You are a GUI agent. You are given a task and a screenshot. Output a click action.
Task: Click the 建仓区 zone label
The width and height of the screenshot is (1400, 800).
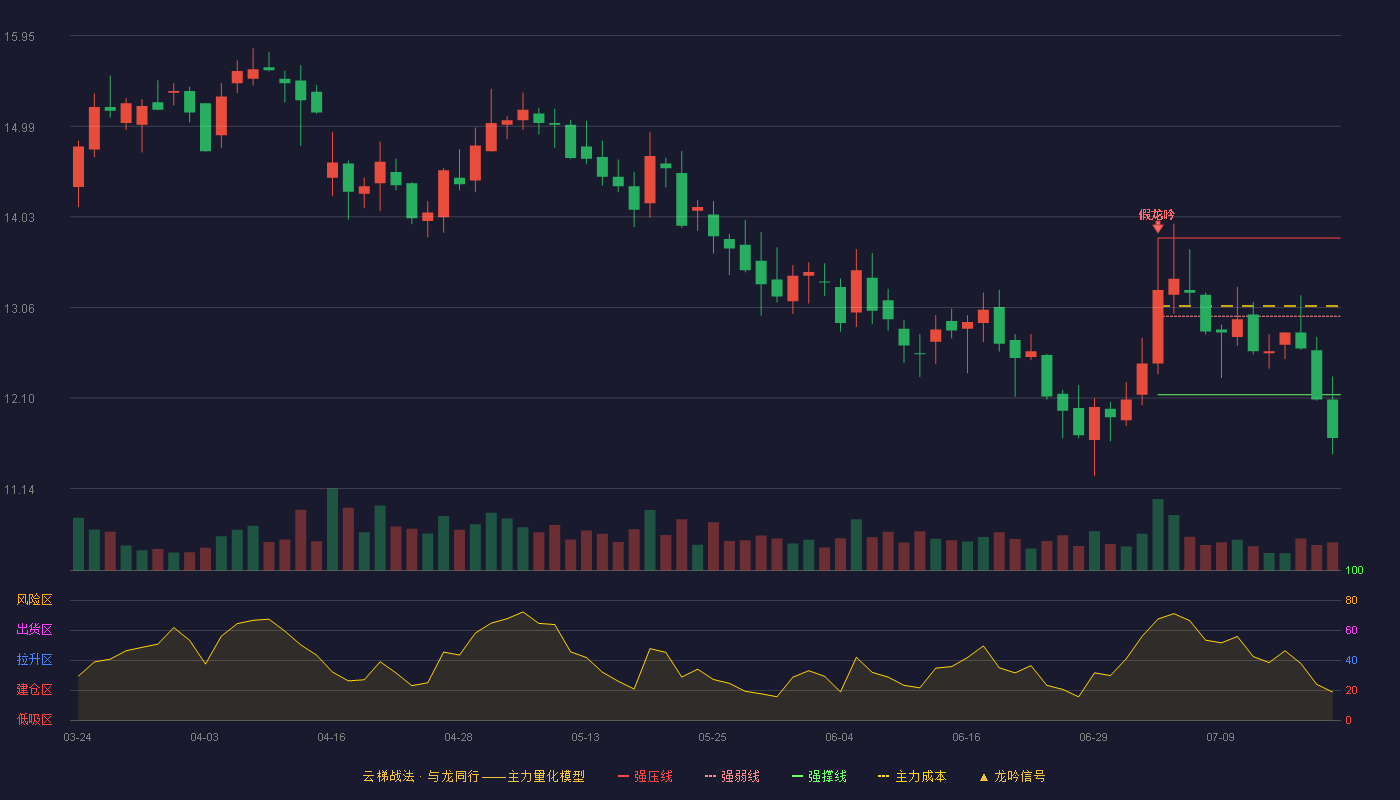click(34, 690)
